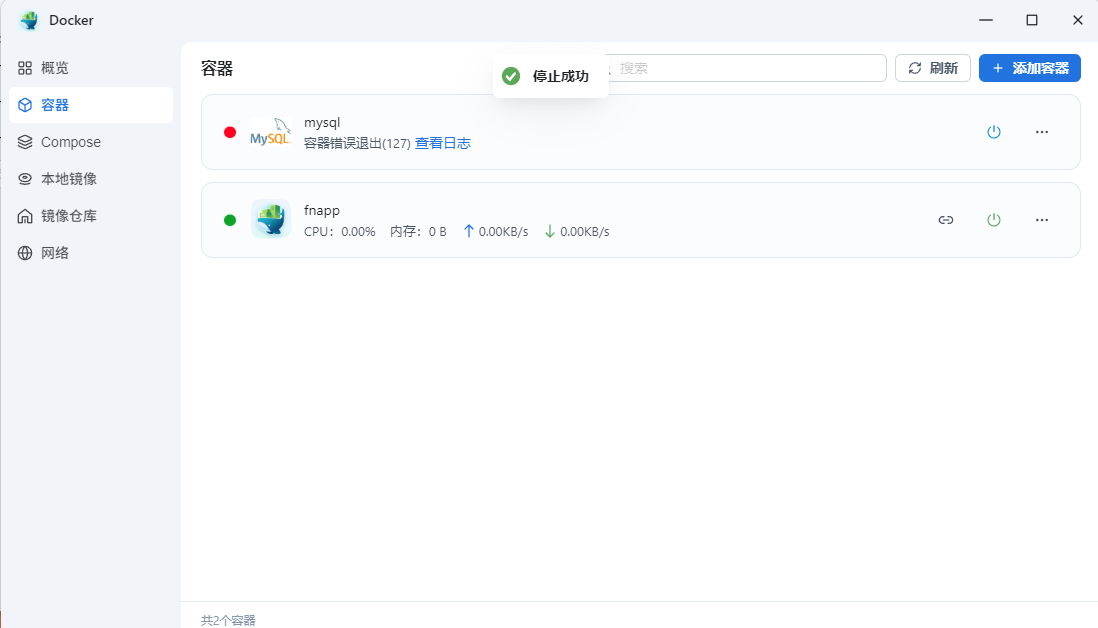Minimize the Docker window
Screen dimensions: 1098x628
(986, 20)
